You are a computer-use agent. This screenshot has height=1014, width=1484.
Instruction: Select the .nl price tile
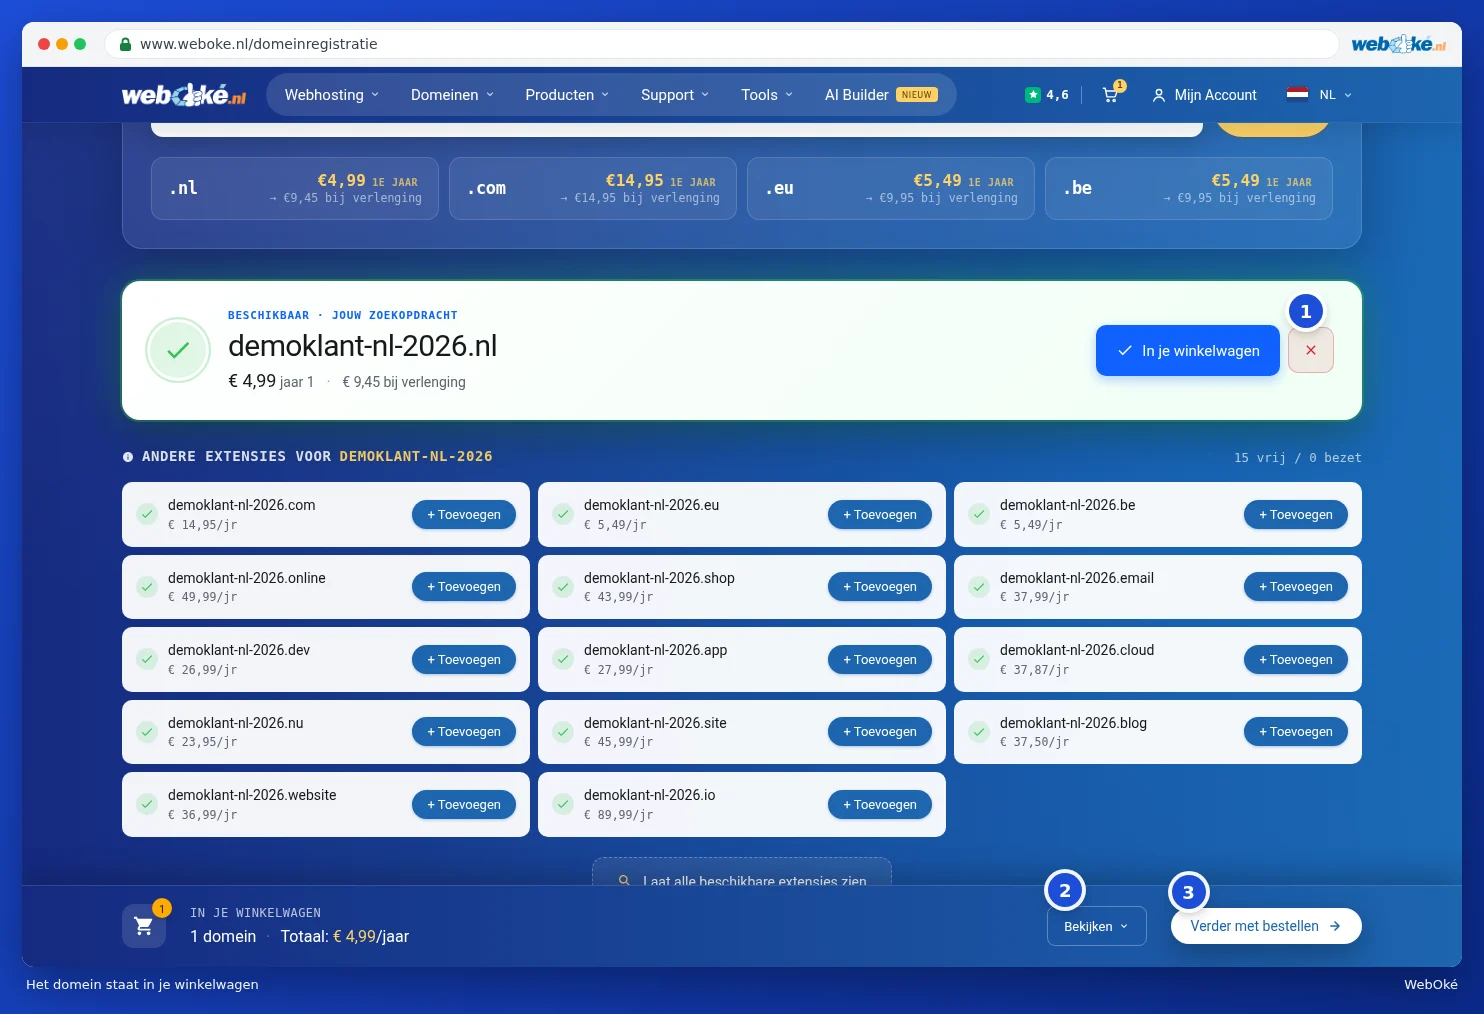point(295,188)
